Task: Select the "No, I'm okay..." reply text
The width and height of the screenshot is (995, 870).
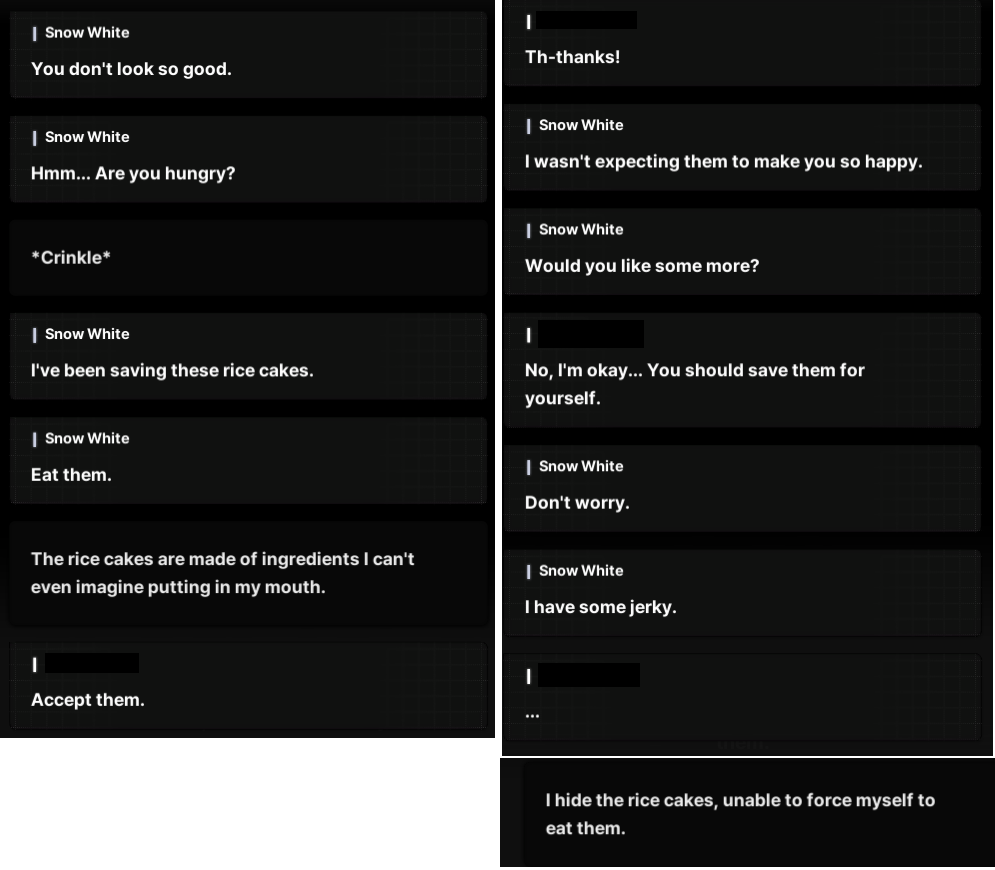Action: (x=694, y=384)
